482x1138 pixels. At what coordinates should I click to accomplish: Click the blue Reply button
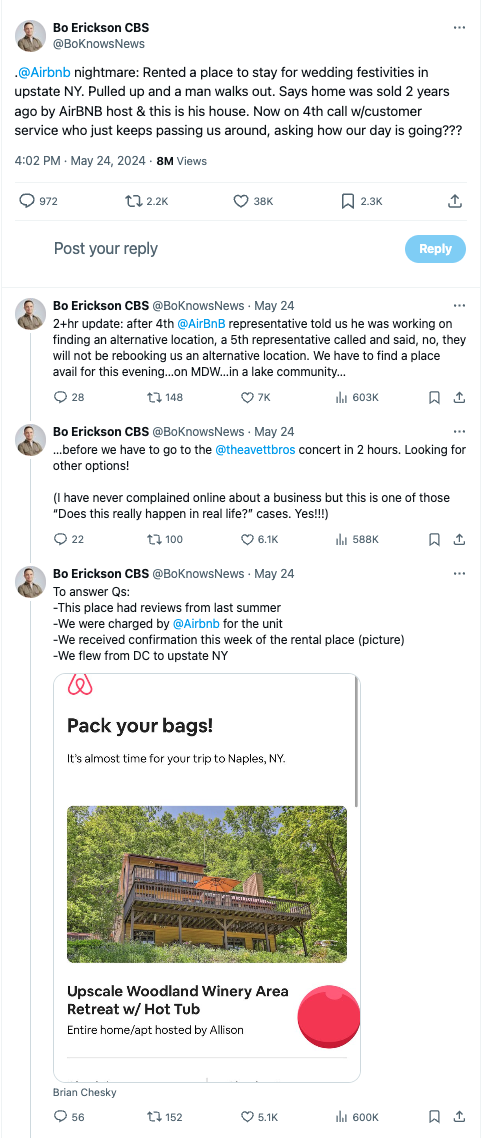click(x=435, y=248)
